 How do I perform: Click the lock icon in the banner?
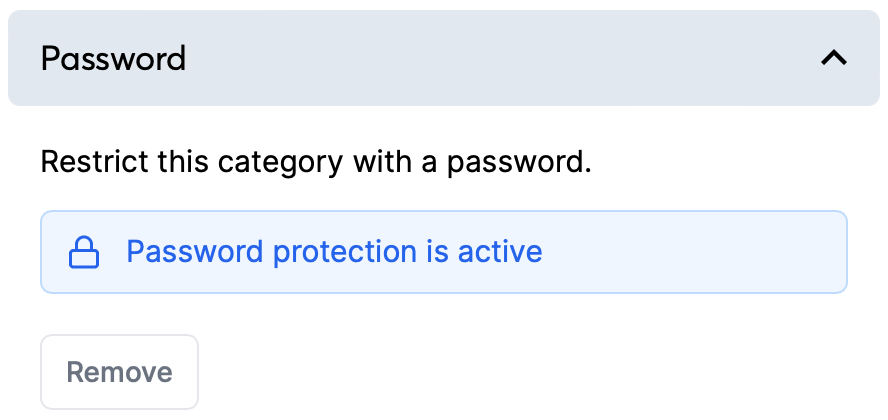tap(84, 252)
